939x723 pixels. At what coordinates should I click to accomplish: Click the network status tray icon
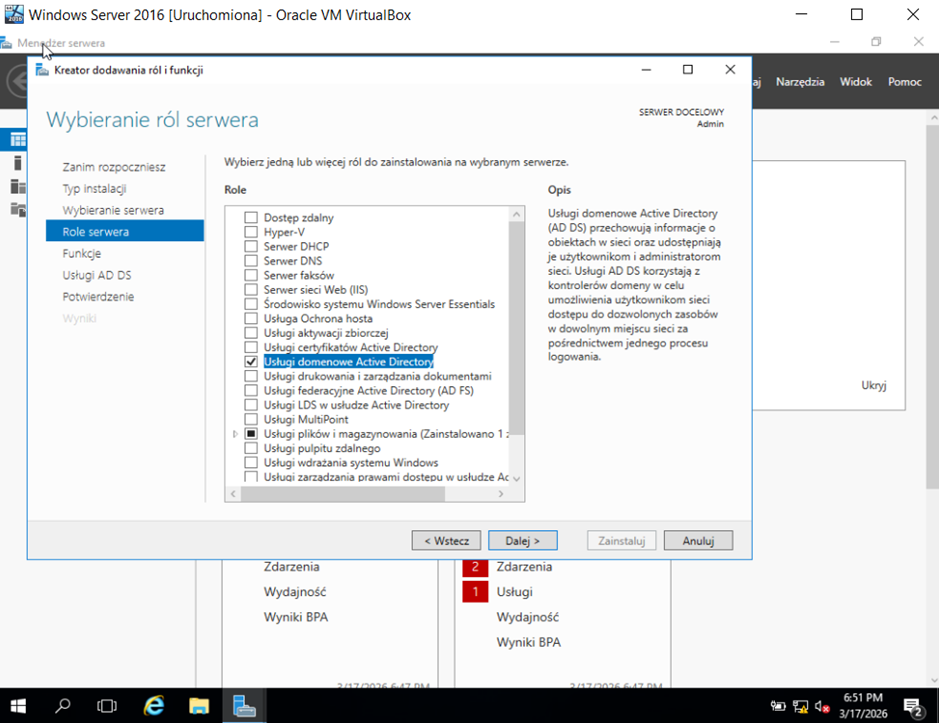point(800,706)
